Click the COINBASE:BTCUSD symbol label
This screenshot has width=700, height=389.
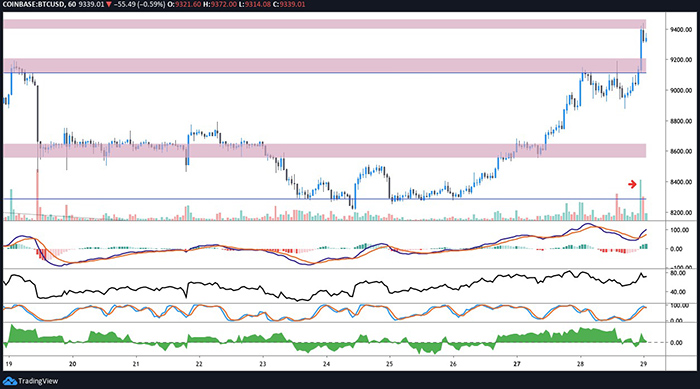(32, 4)
